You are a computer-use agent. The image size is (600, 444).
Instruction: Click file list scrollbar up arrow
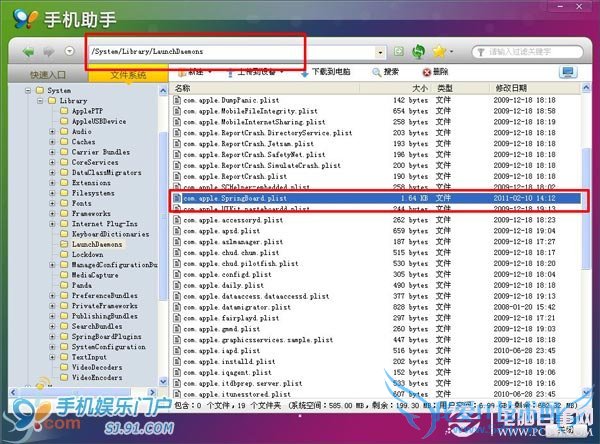coord(586,88)
